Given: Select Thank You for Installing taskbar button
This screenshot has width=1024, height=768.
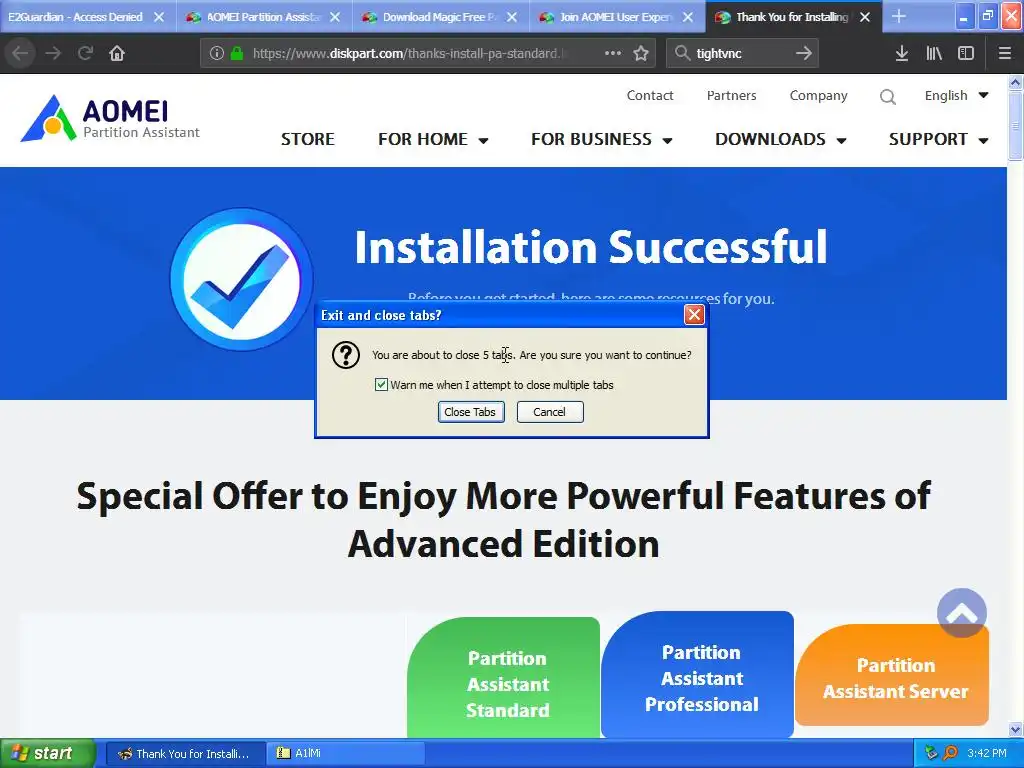Looking at the screenshot, I should pyautogui.click(x=185, y=754).
